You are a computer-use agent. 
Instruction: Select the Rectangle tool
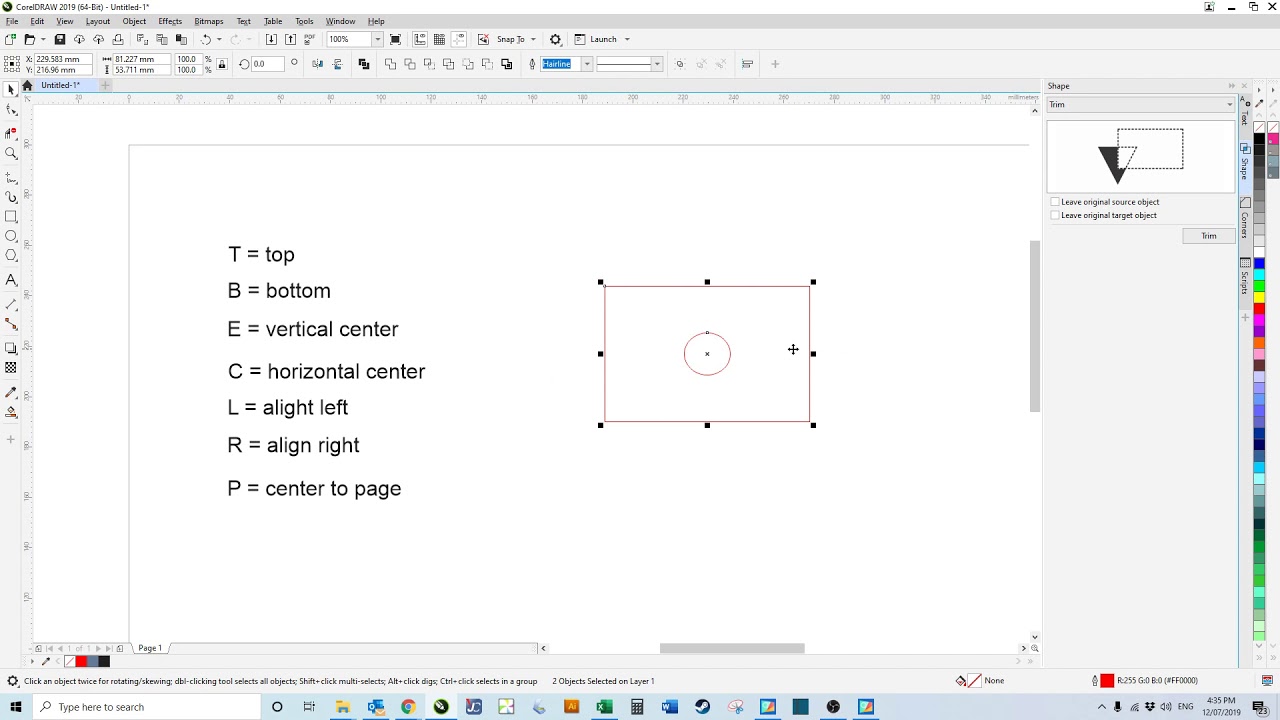[x=11, y=217]
